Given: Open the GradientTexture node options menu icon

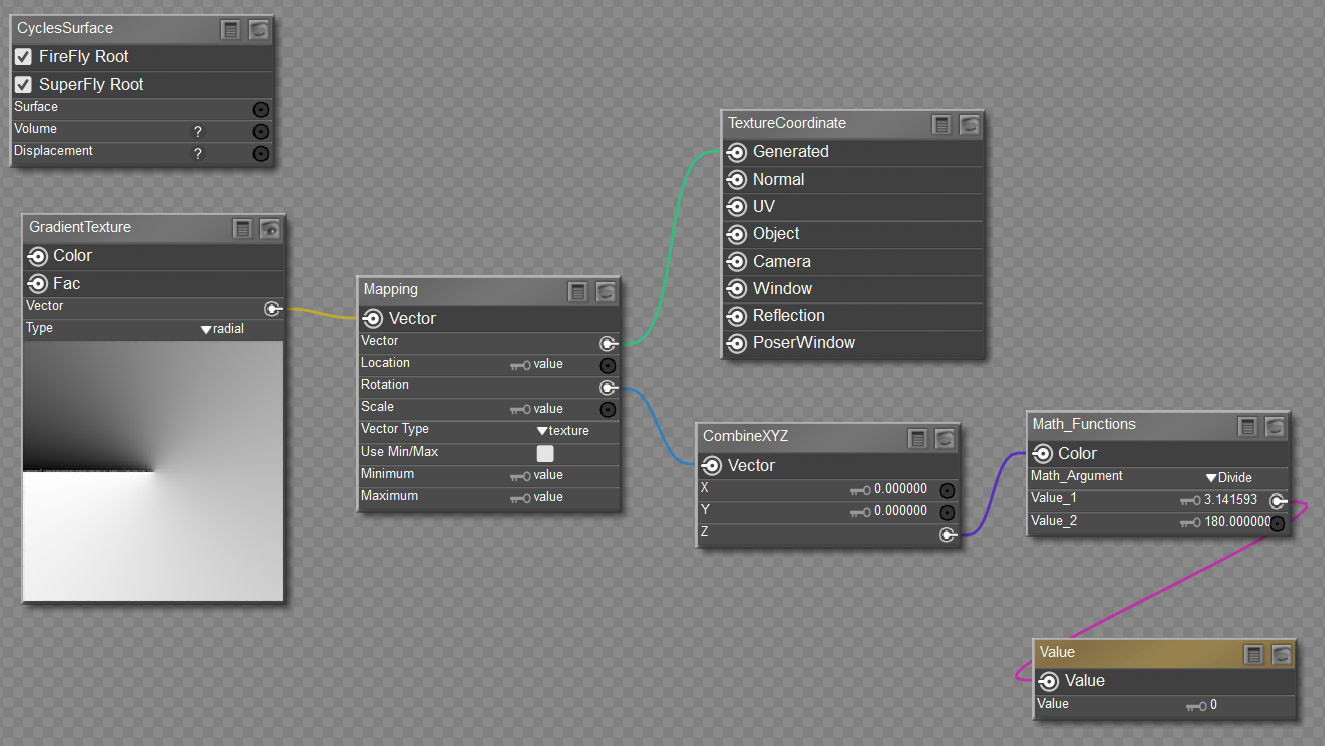Looking at the screenshot, I should pos(243,228).
